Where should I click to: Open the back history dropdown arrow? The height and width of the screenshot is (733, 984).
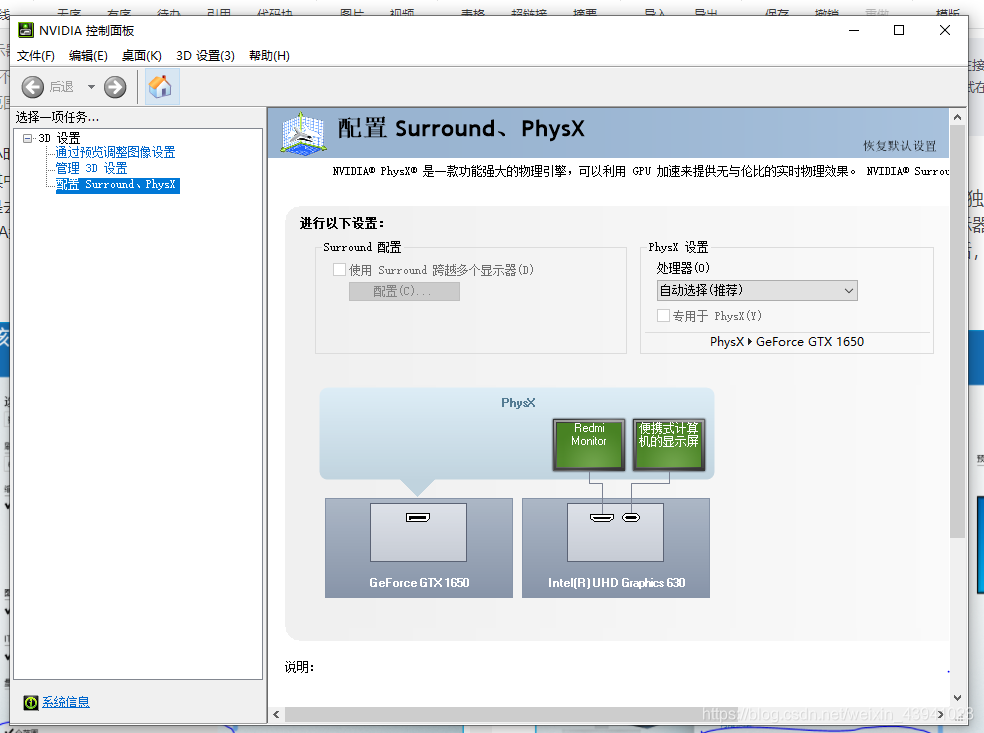[91, 87]
